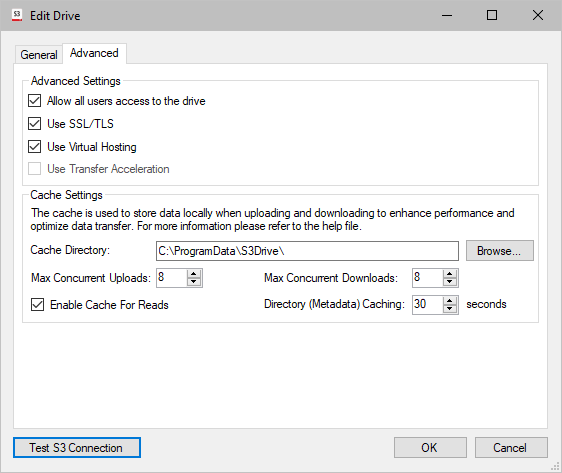This screenshot has height=473, width=562.
Task: Uncheck the Use SSL/TLS checkbox
Action: (34, 124)
